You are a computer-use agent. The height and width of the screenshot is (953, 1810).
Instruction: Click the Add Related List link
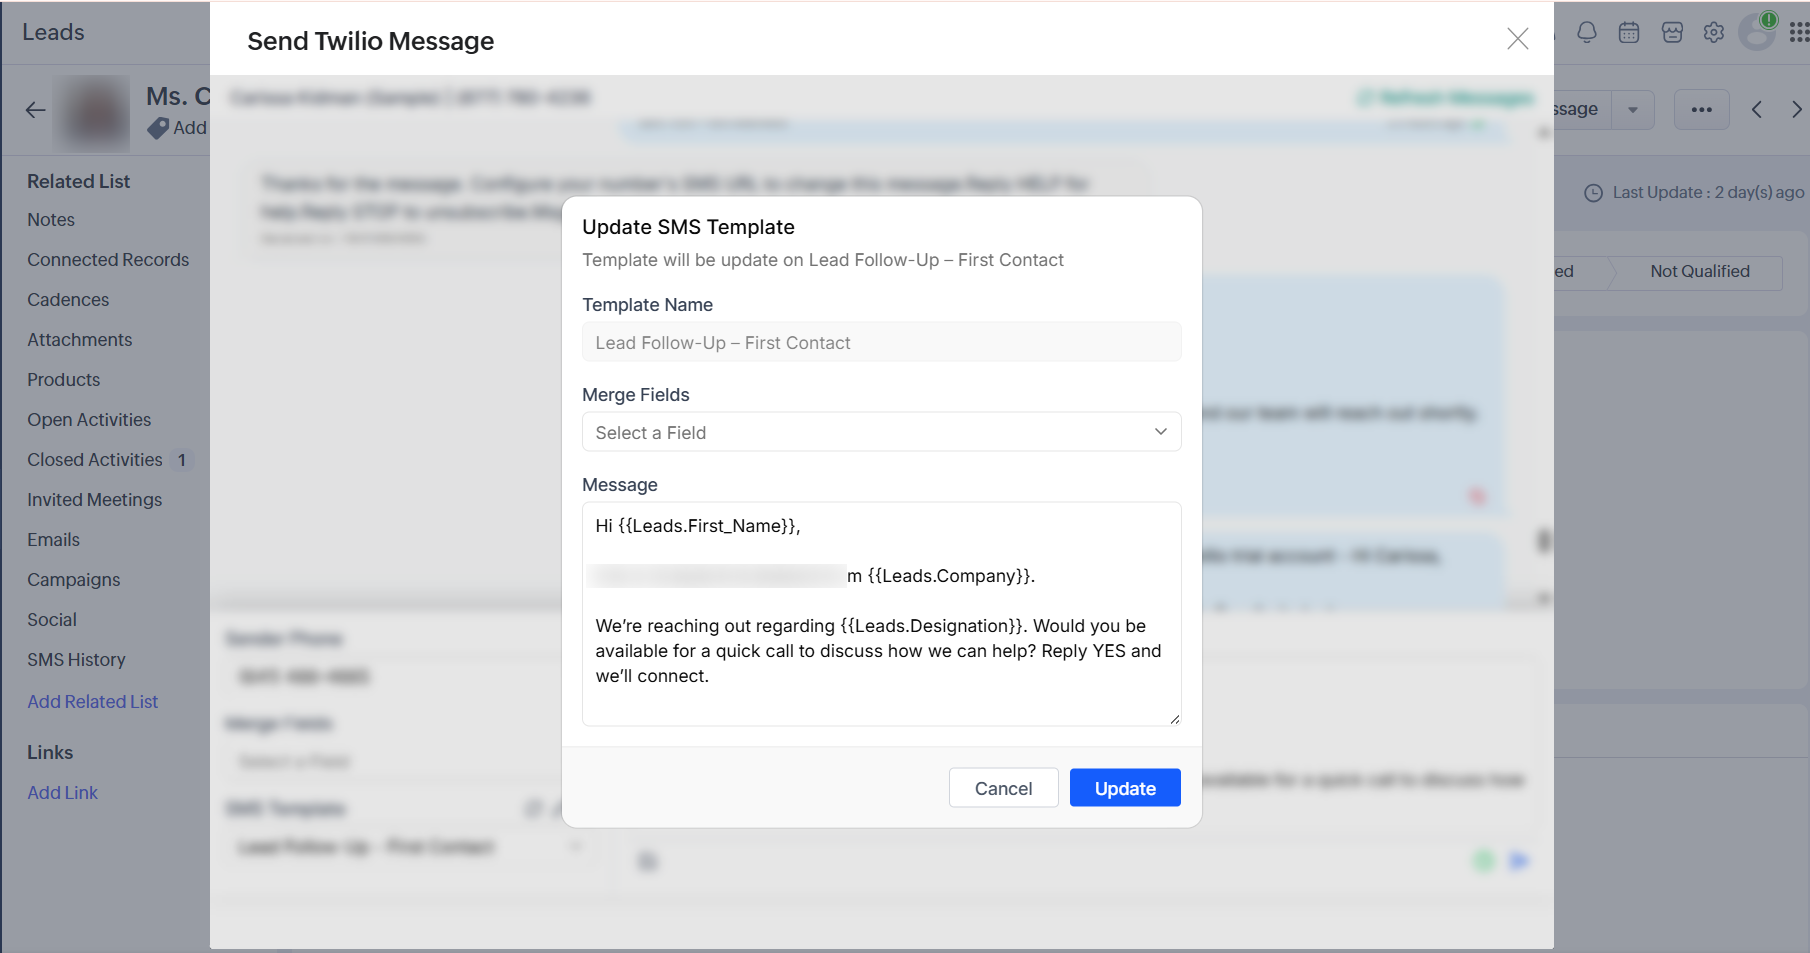point(93,702)
